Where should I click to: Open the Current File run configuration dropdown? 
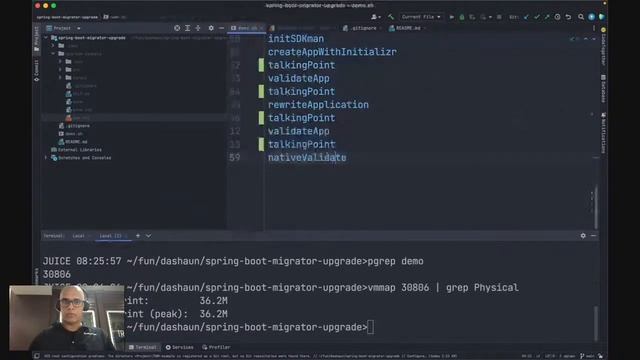(421, 17)
